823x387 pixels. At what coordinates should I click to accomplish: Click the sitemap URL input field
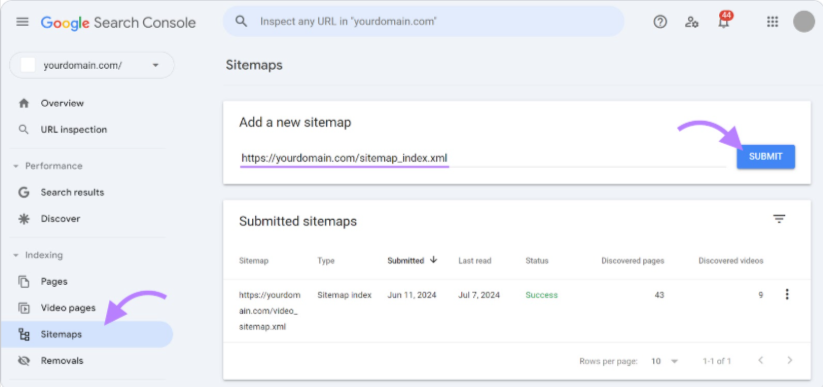click(483, 158)
